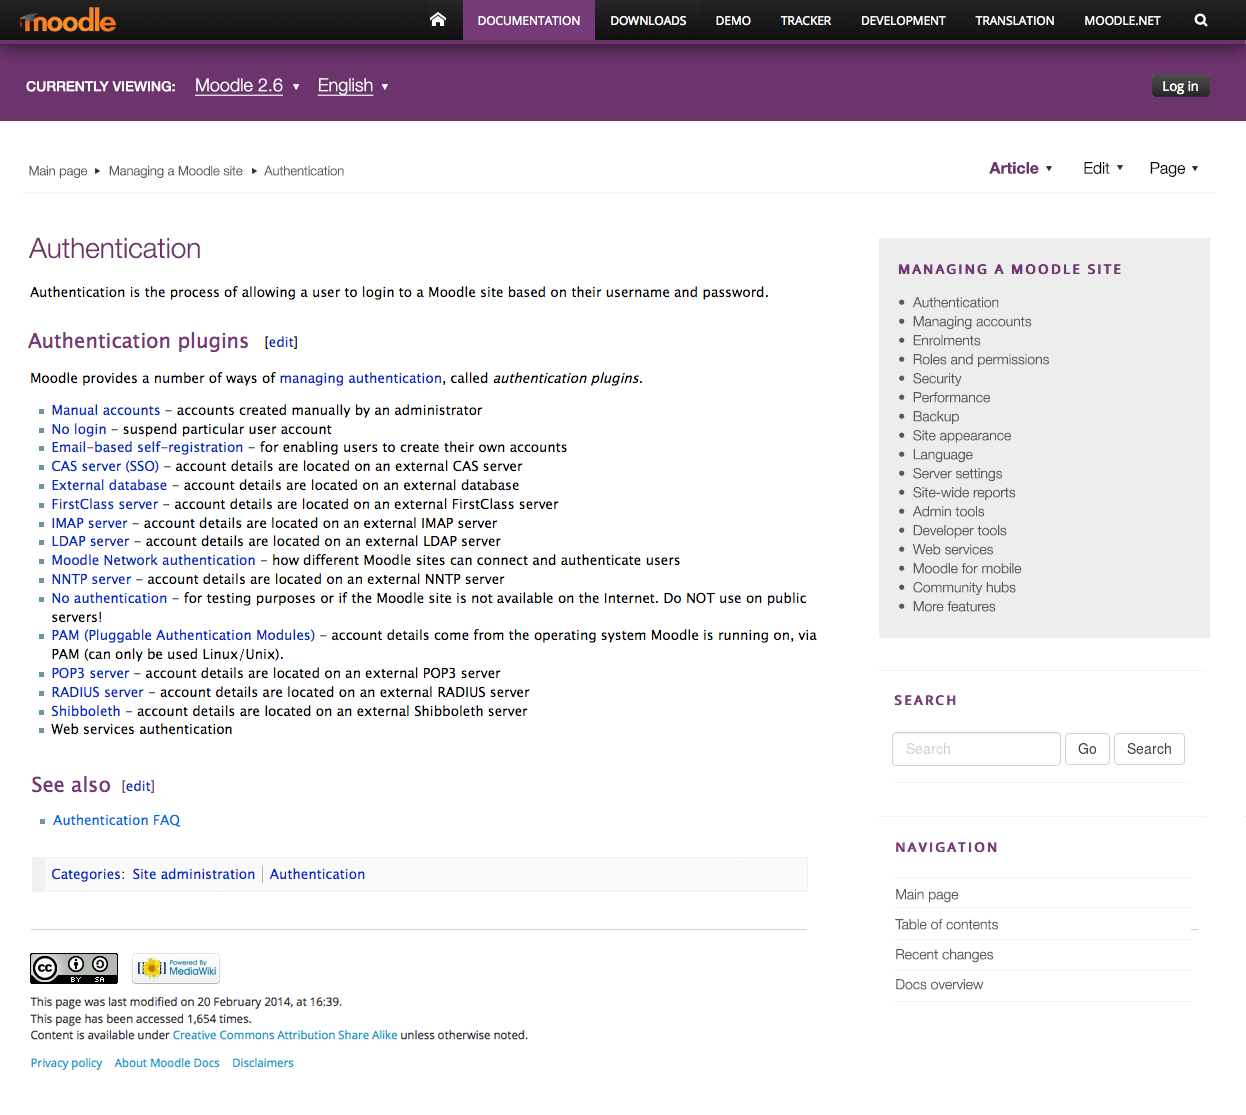Edit the Authentication plugins section
This screenshot has height=1115, width=1246.
[x=281, y=342]
